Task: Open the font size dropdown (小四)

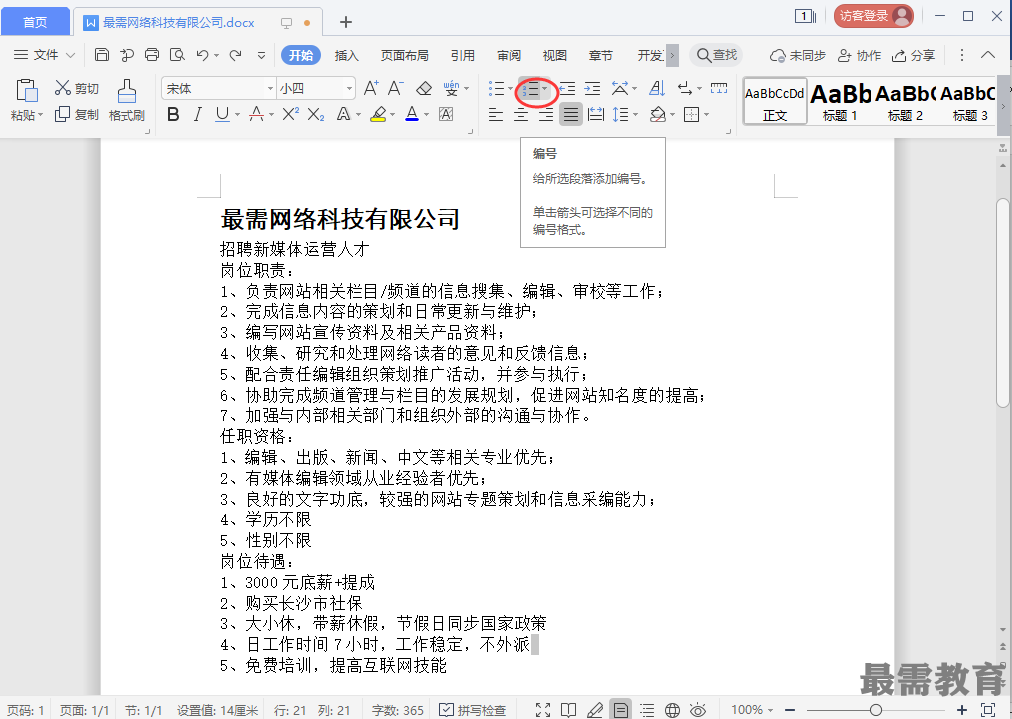Action: [x=349, y=88]
